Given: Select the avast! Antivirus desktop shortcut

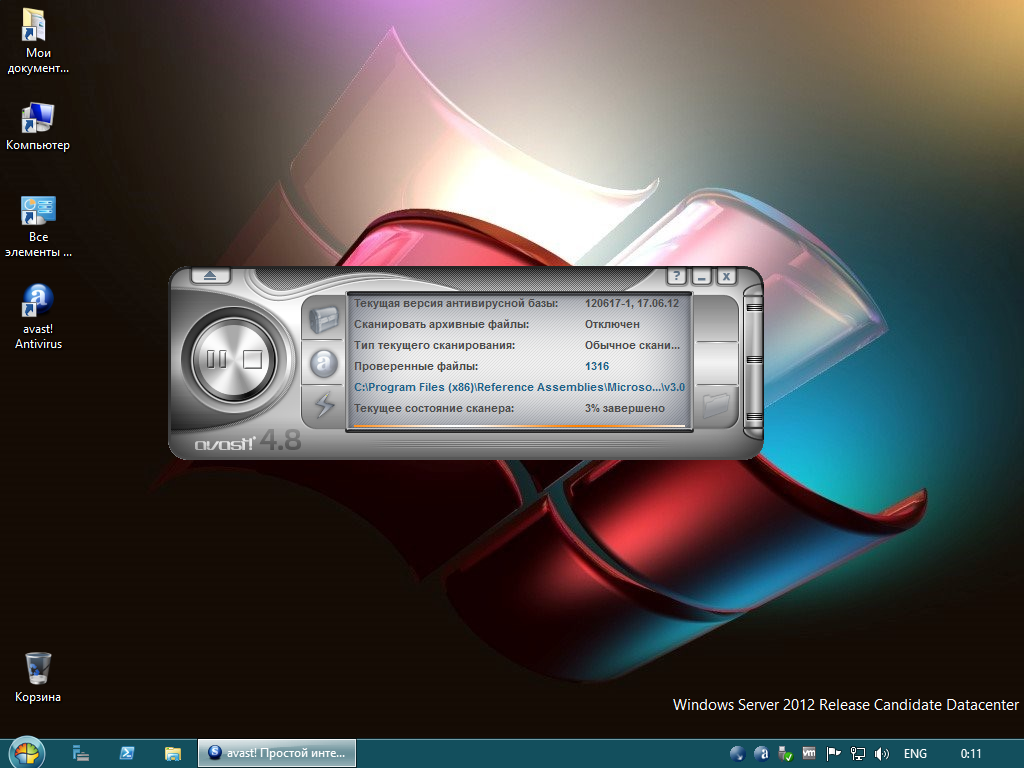Looking at the screenshot, I should point(38,317).
